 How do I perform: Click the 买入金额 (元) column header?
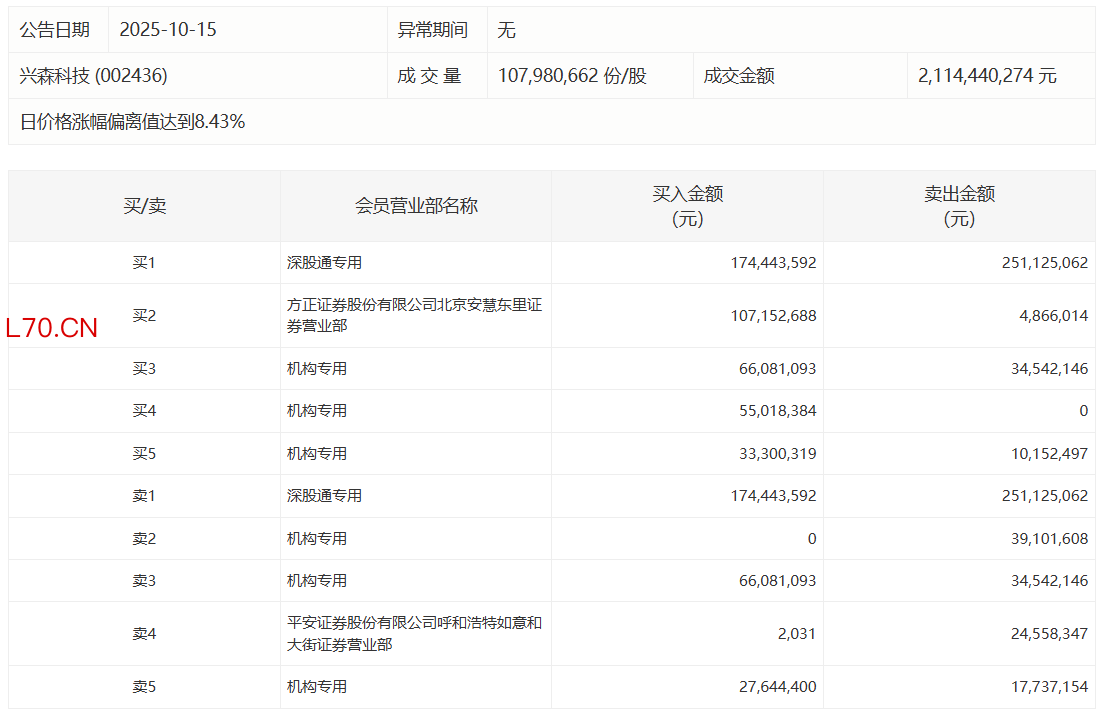pyautogui.click(x=687, y=206)
